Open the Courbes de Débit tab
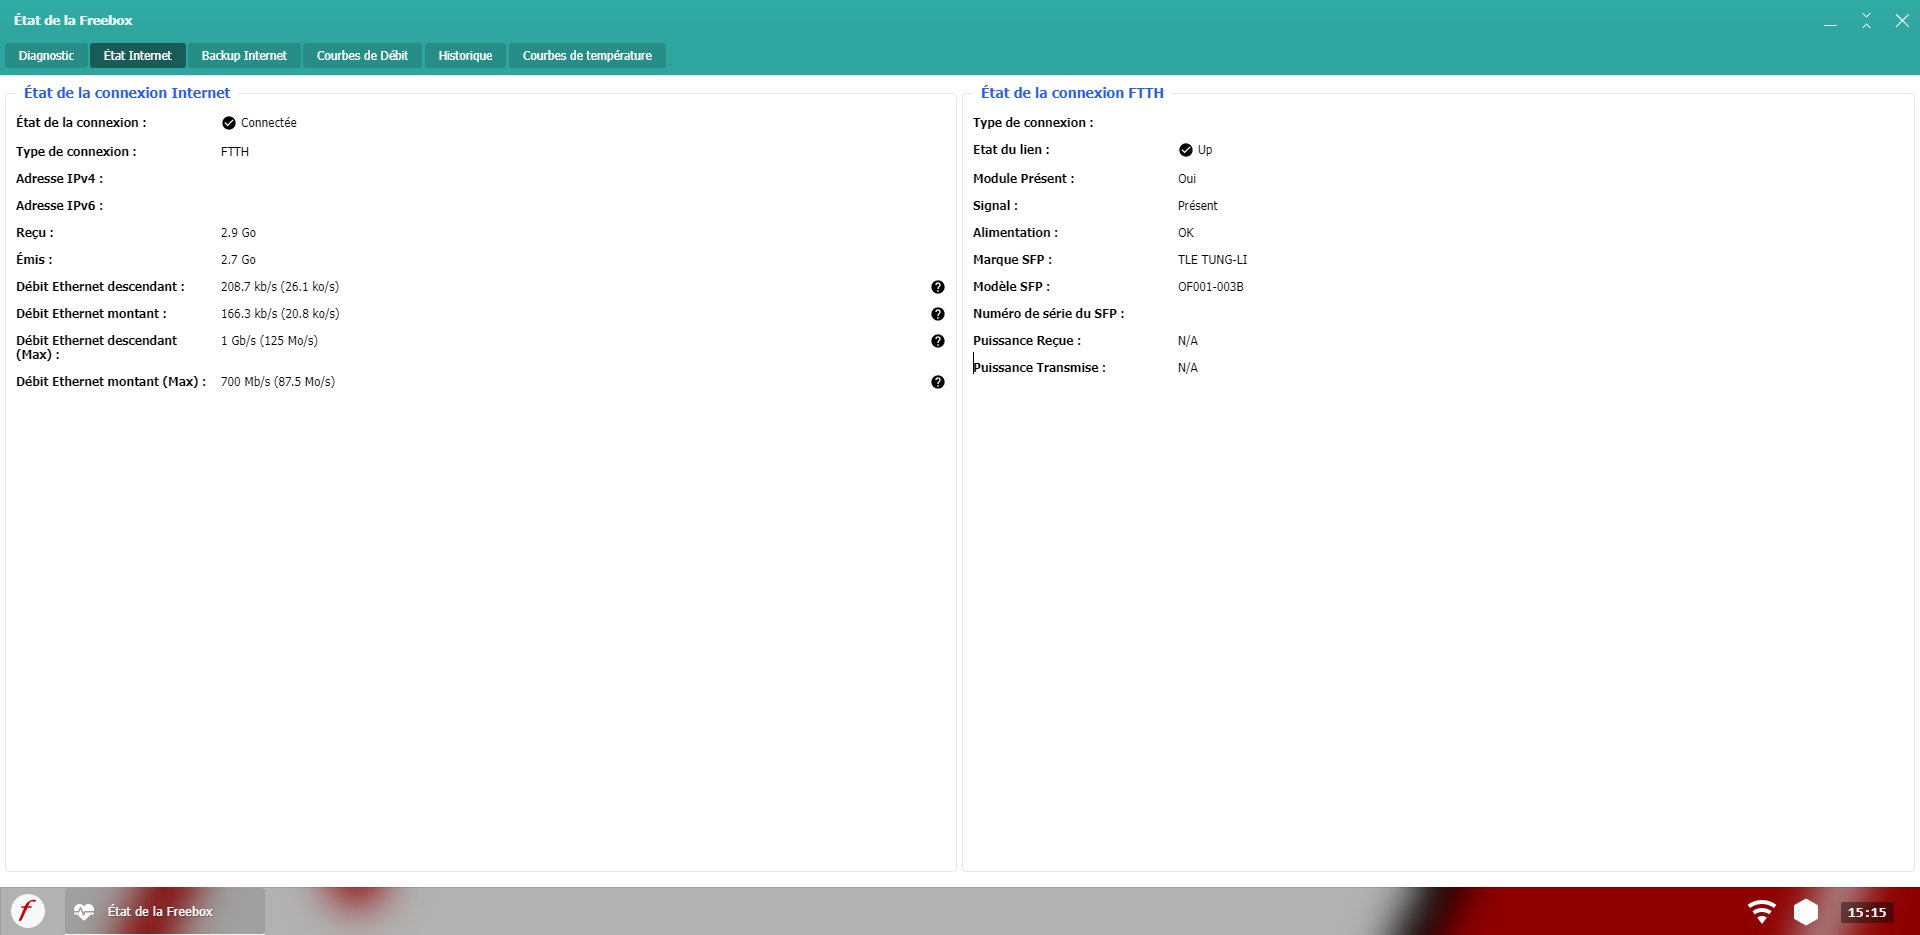 tap(362, 56)
